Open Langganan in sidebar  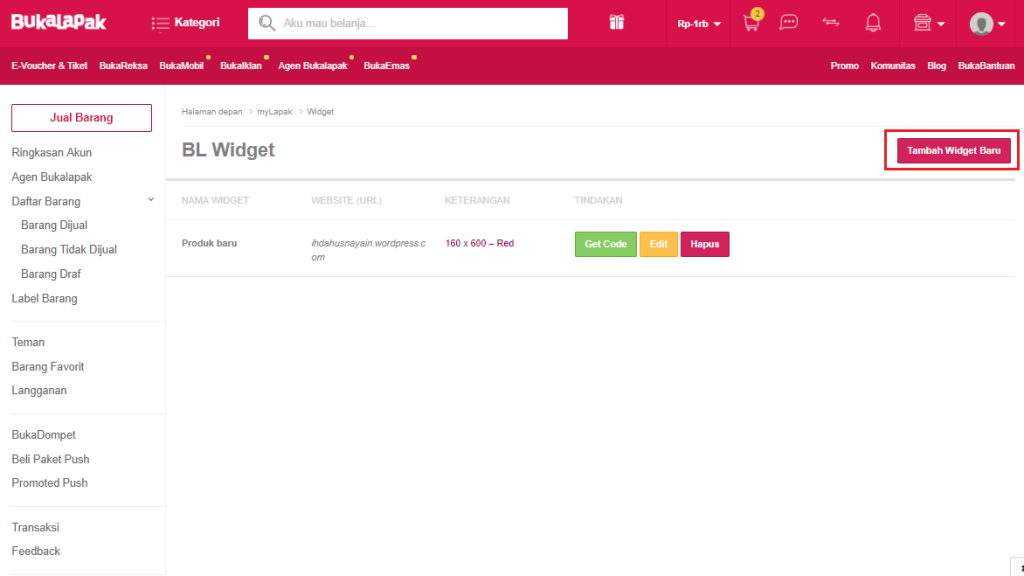39,391
